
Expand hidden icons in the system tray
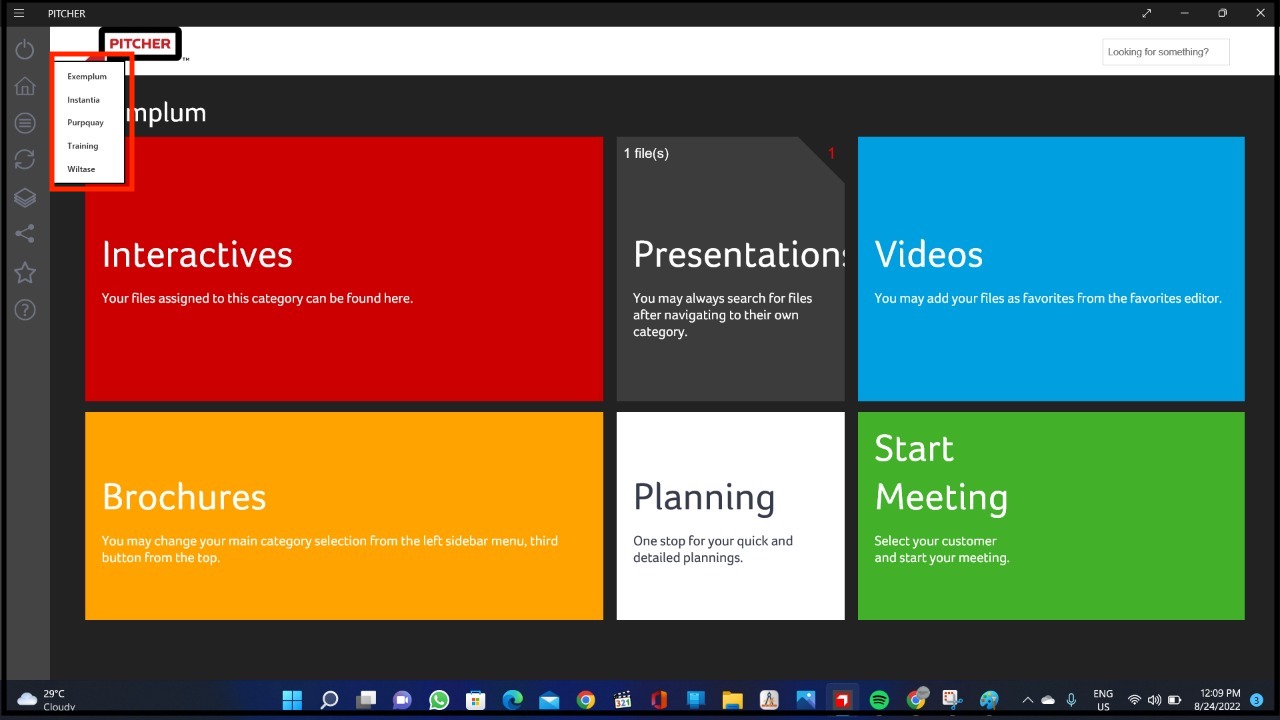pyautogui.click(x=1027, y=699)
